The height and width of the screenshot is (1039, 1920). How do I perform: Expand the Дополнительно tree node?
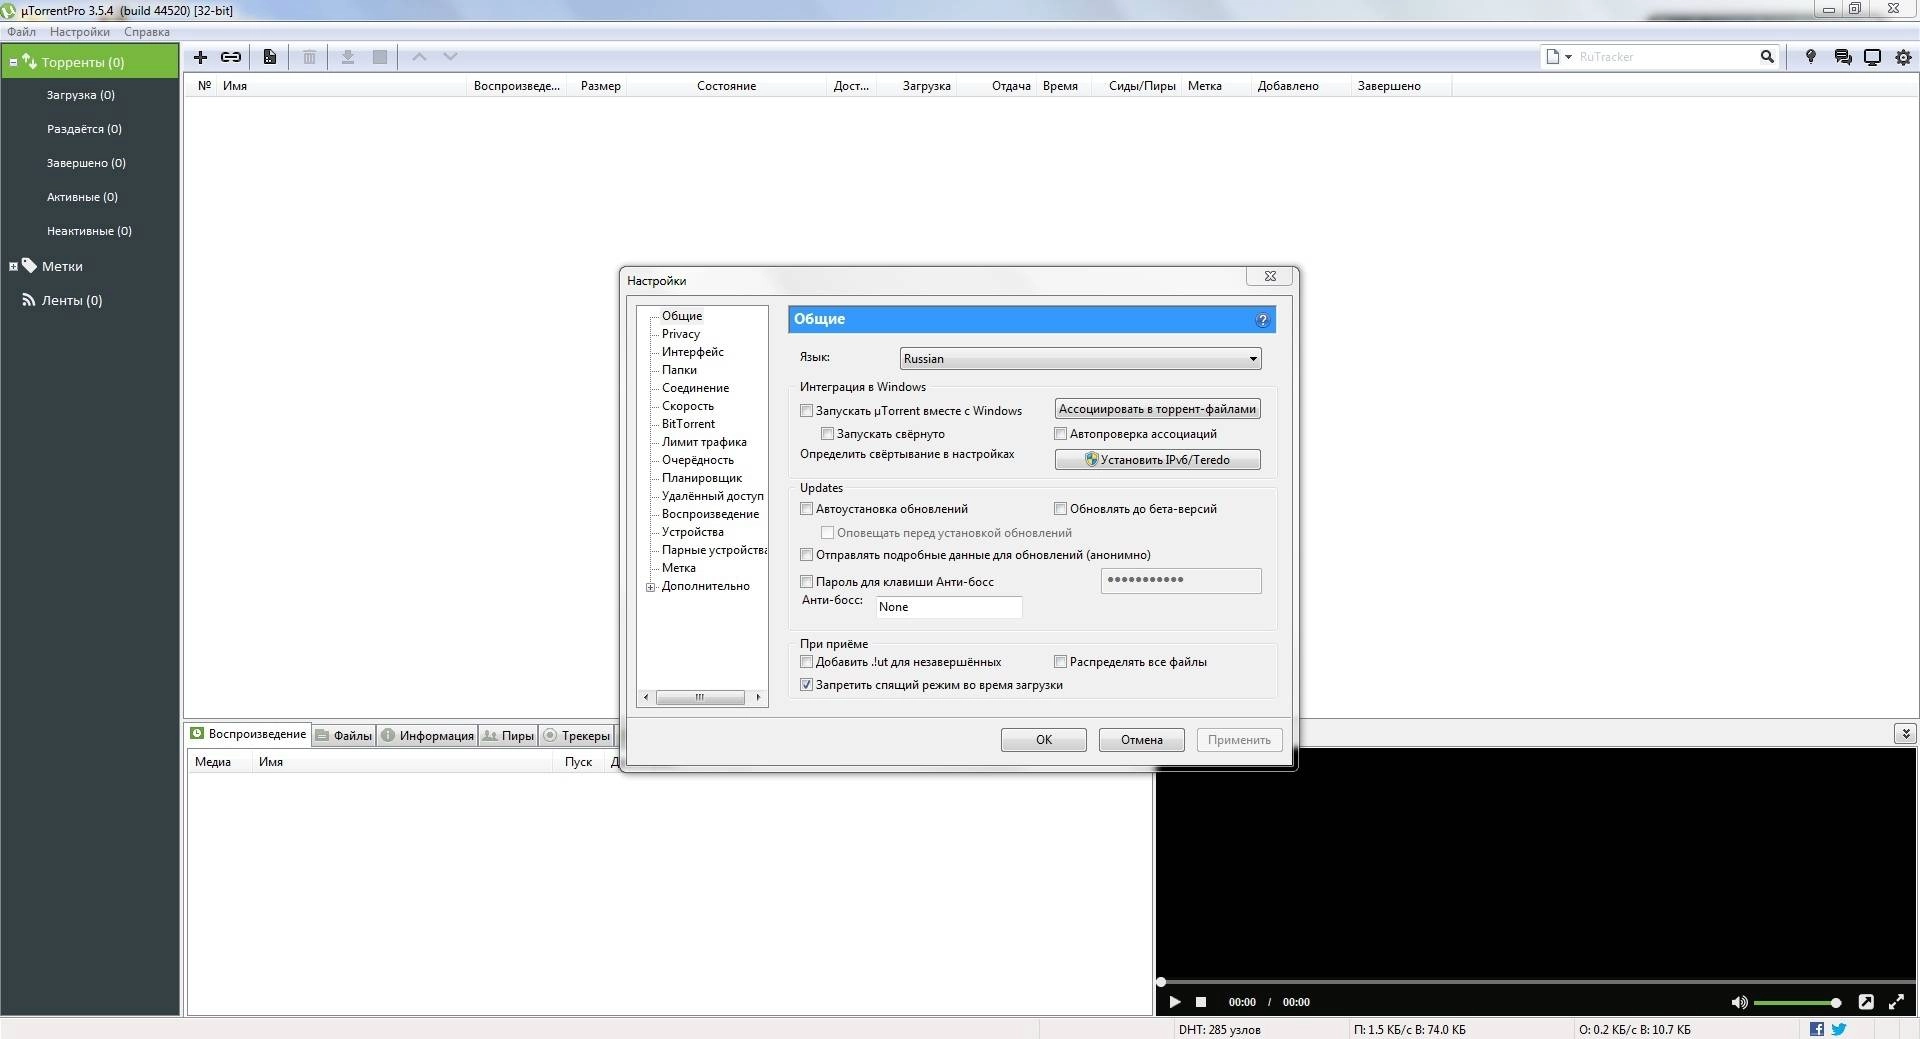[650, 587]
